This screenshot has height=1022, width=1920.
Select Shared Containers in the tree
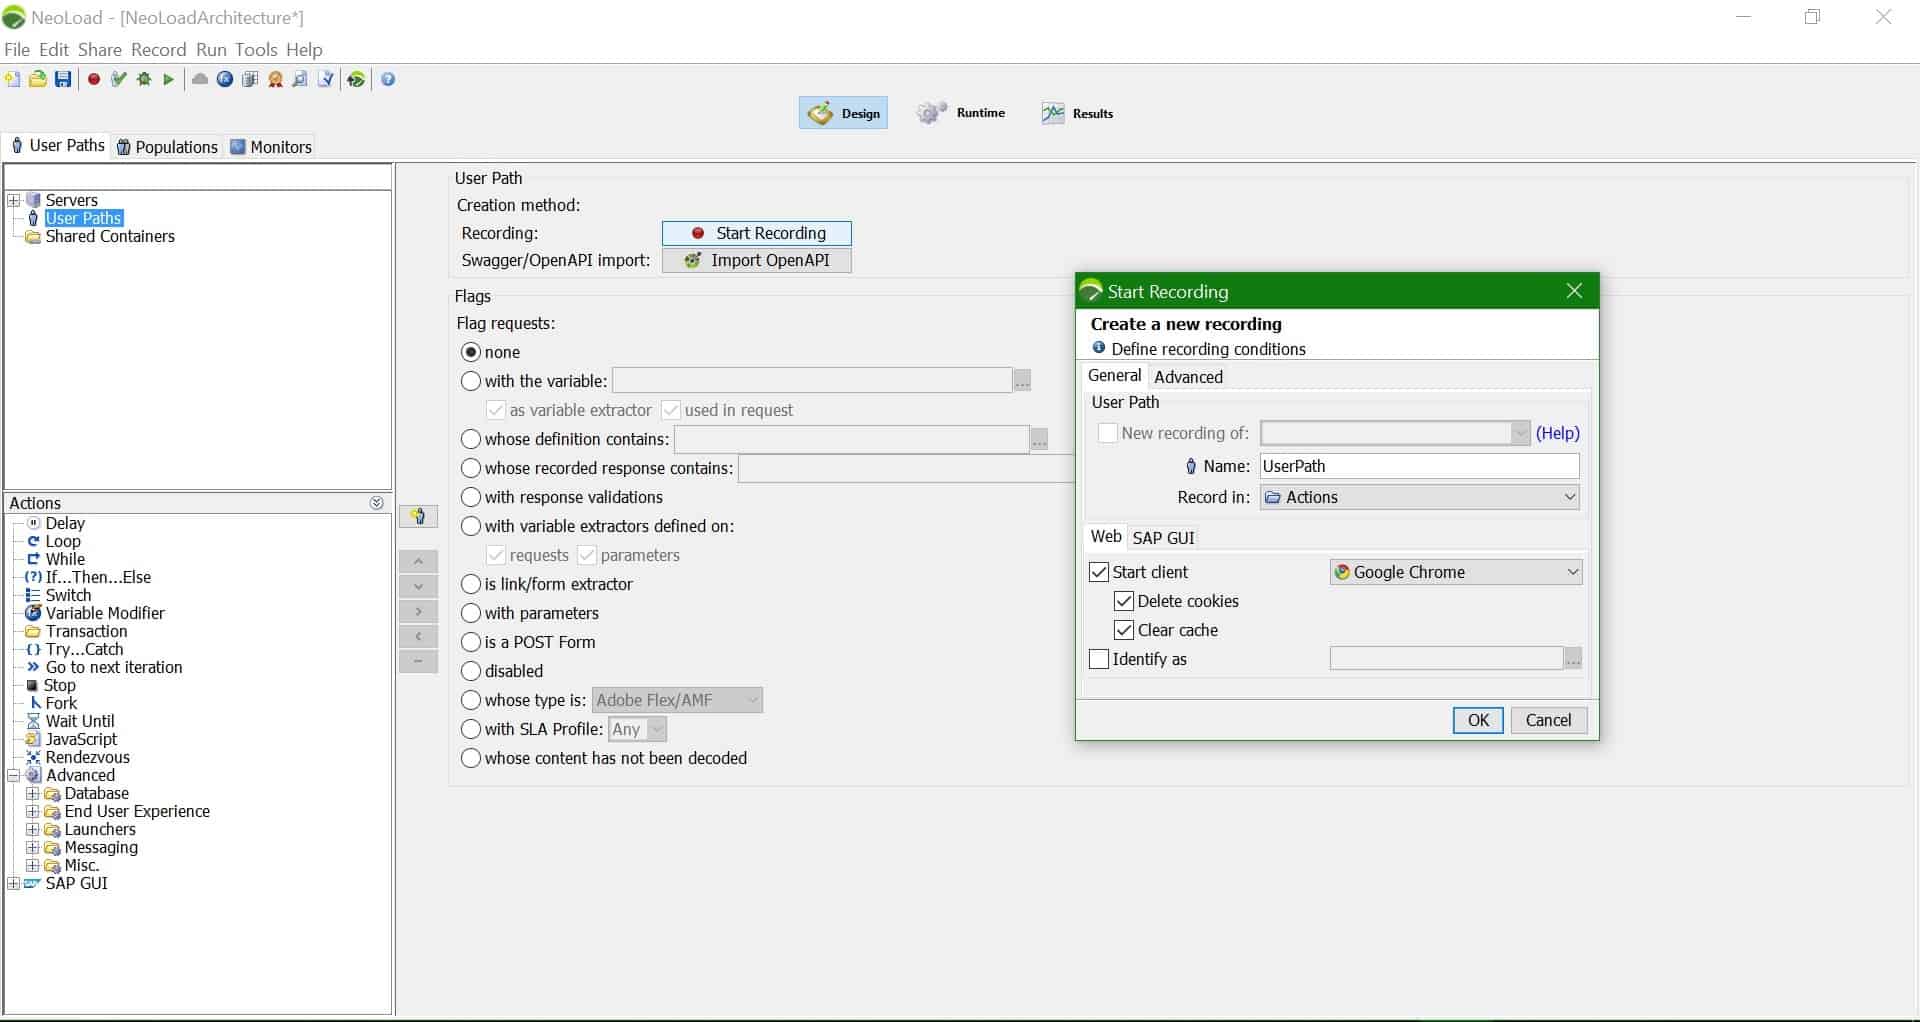point(110,236)
